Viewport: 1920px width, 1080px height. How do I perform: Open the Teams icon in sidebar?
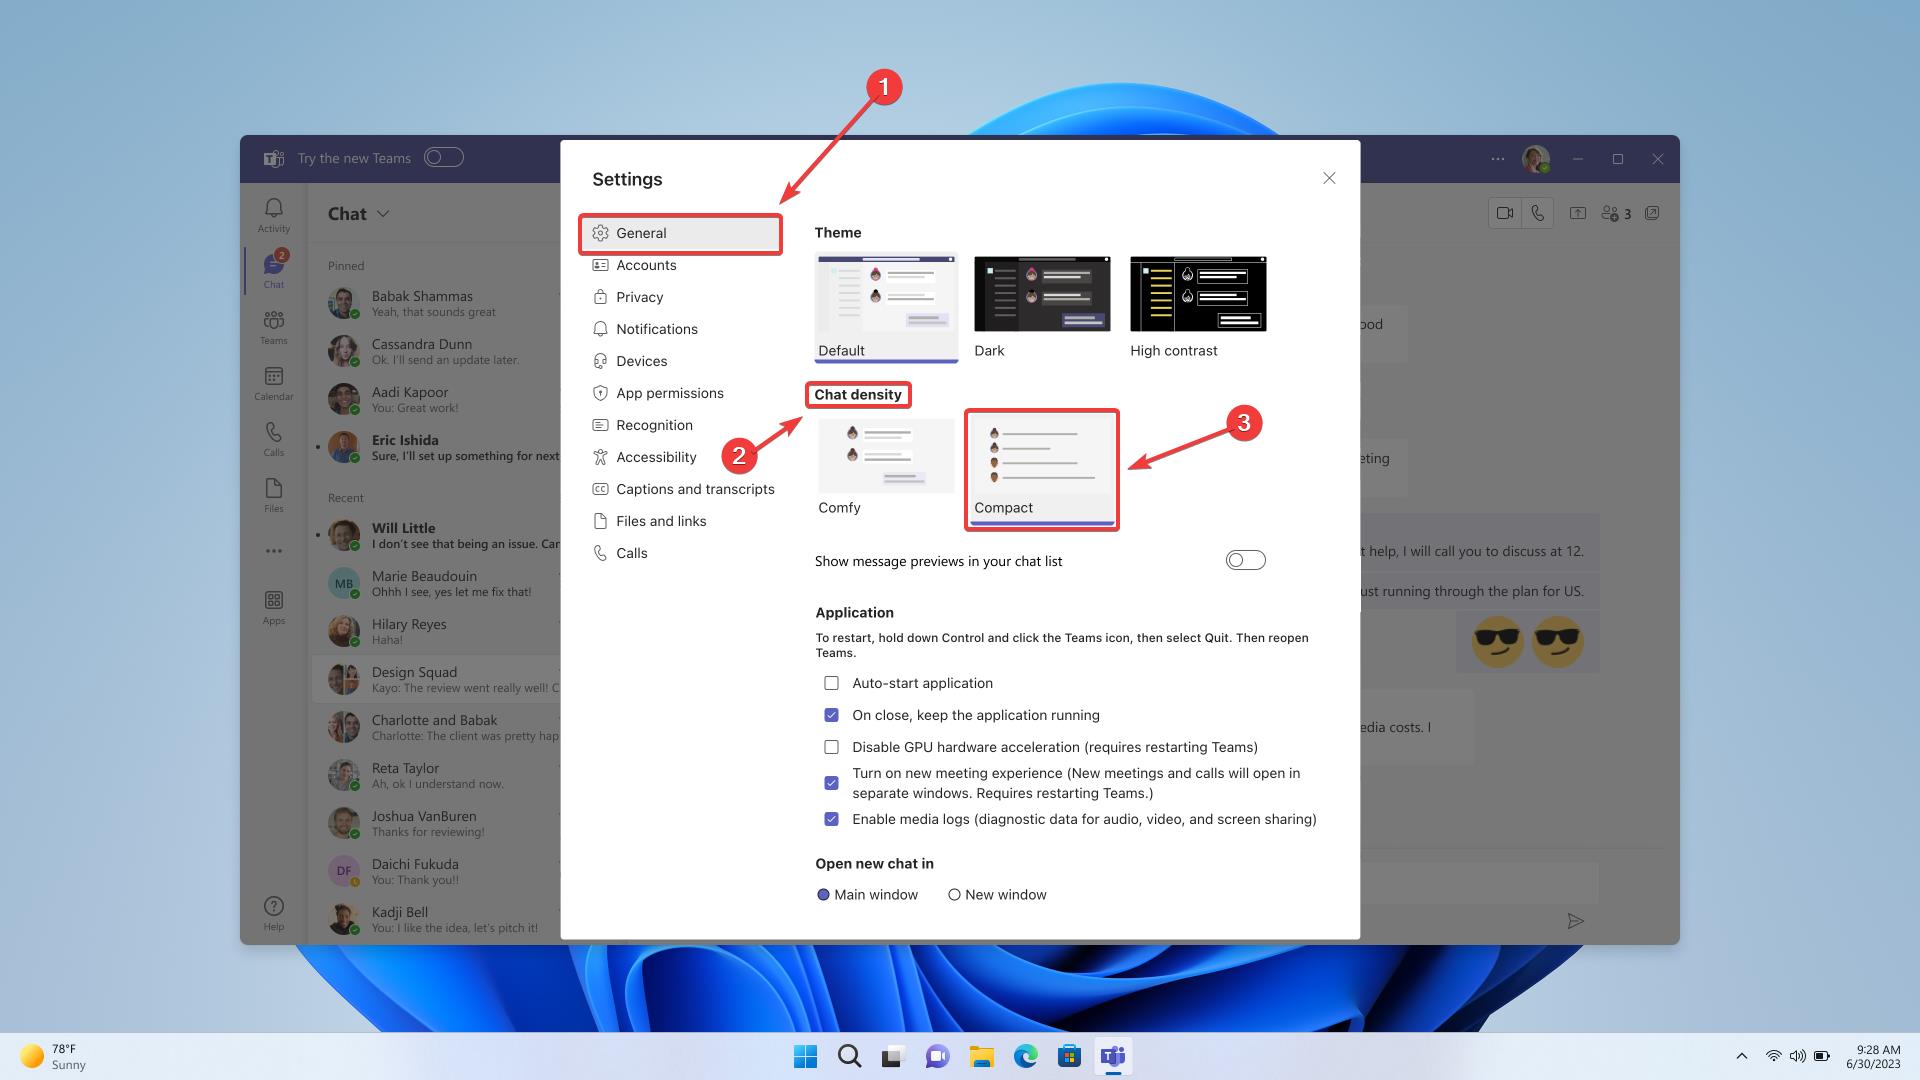point(273,326)
